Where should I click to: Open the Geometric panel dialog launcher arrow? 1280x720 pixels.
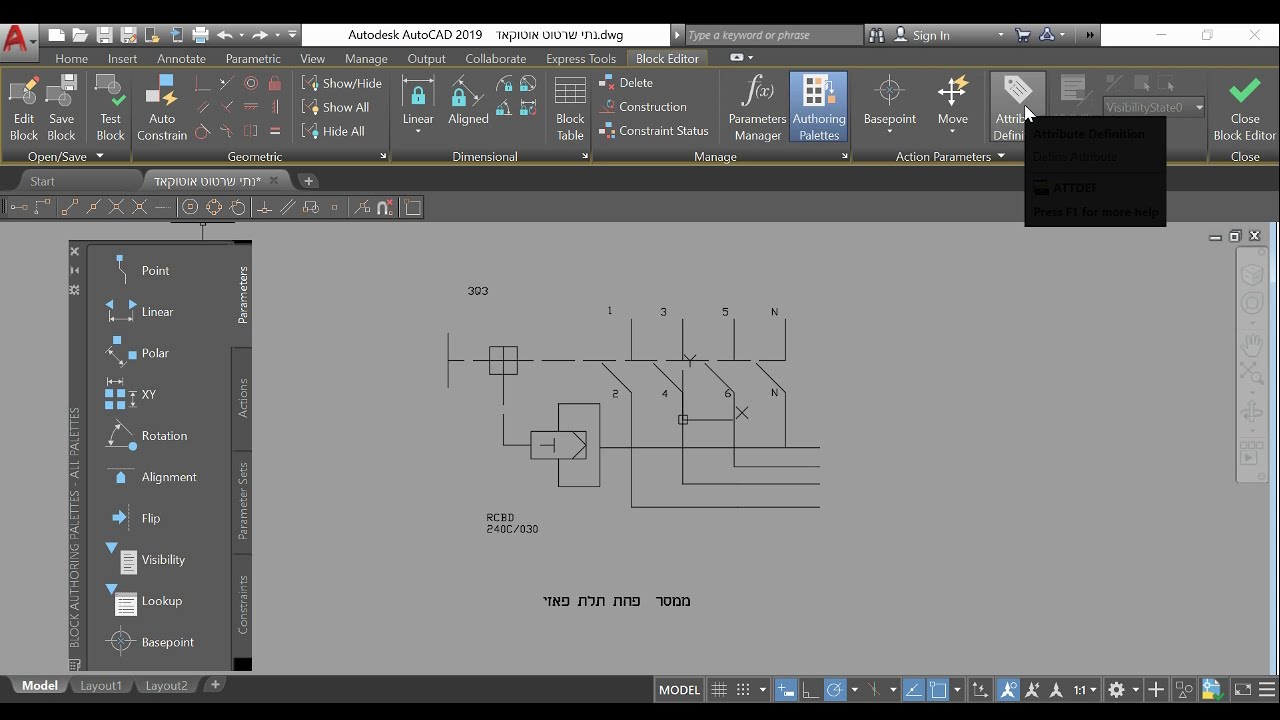[x=383, y=156]
